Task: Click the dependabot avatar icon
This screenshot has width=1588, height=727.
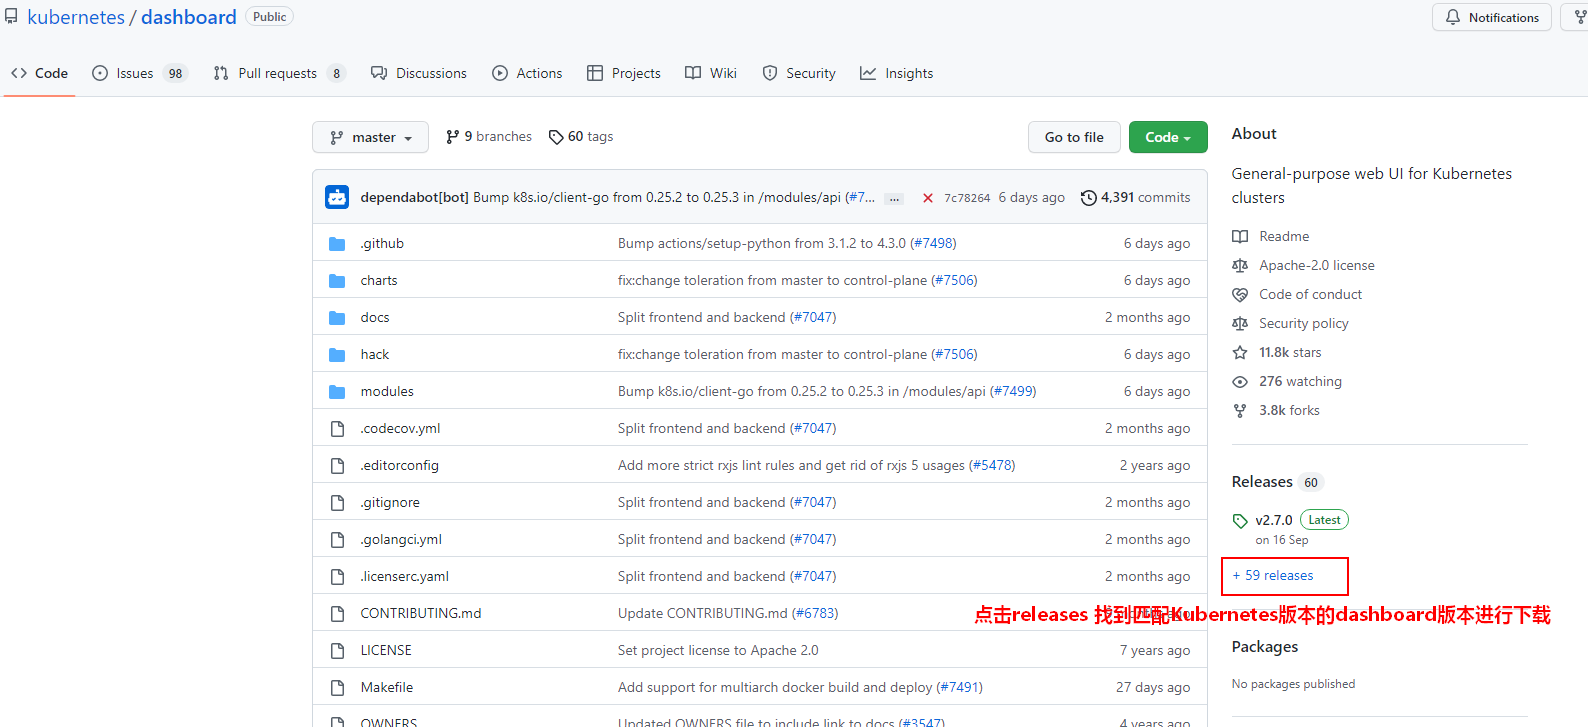Action: pos(337,198)
